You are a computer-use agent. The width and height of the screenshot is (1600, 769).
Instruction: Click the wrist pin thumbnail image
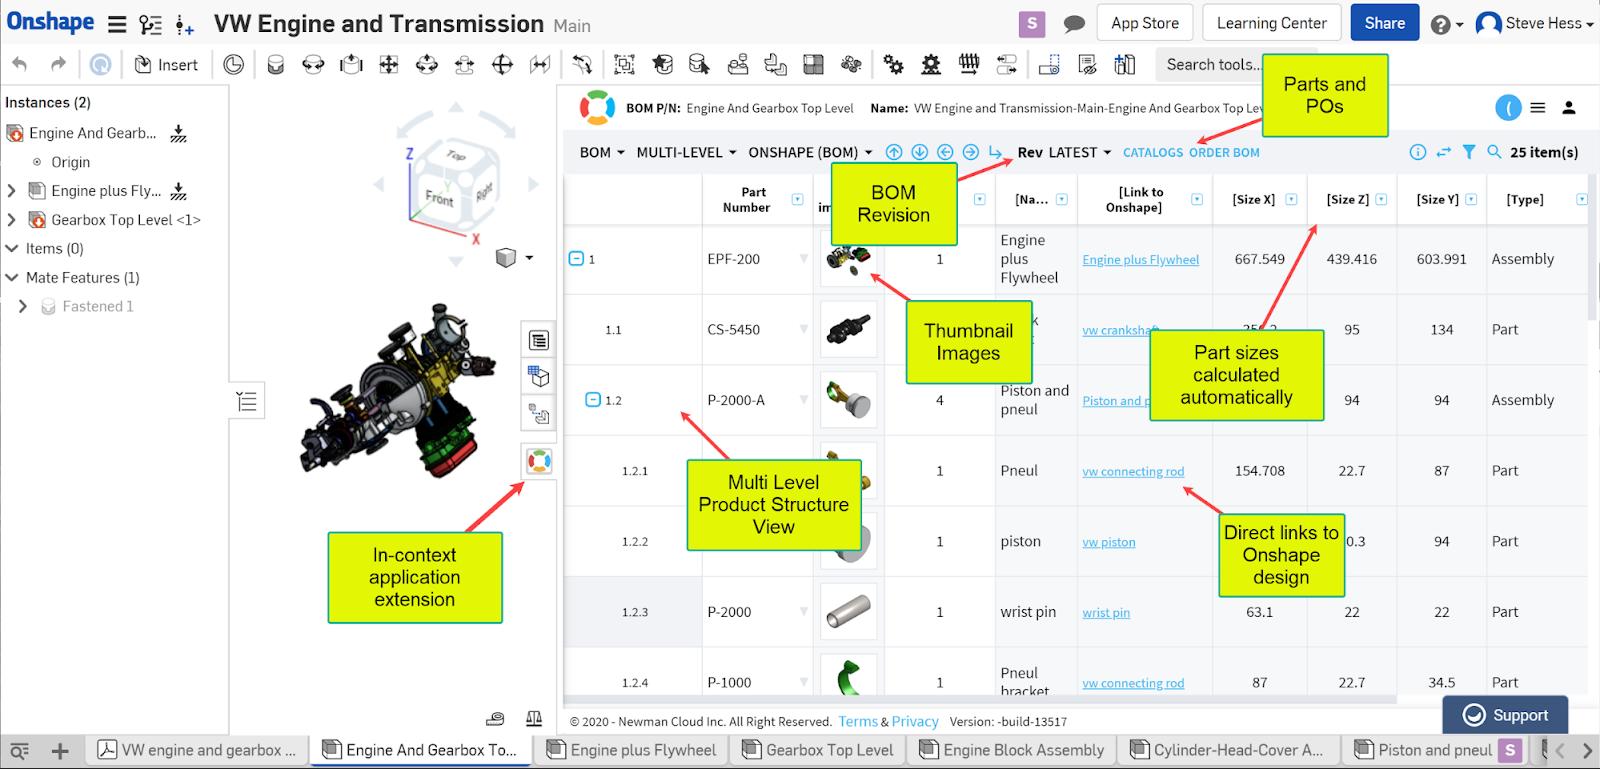pos(848,611)
